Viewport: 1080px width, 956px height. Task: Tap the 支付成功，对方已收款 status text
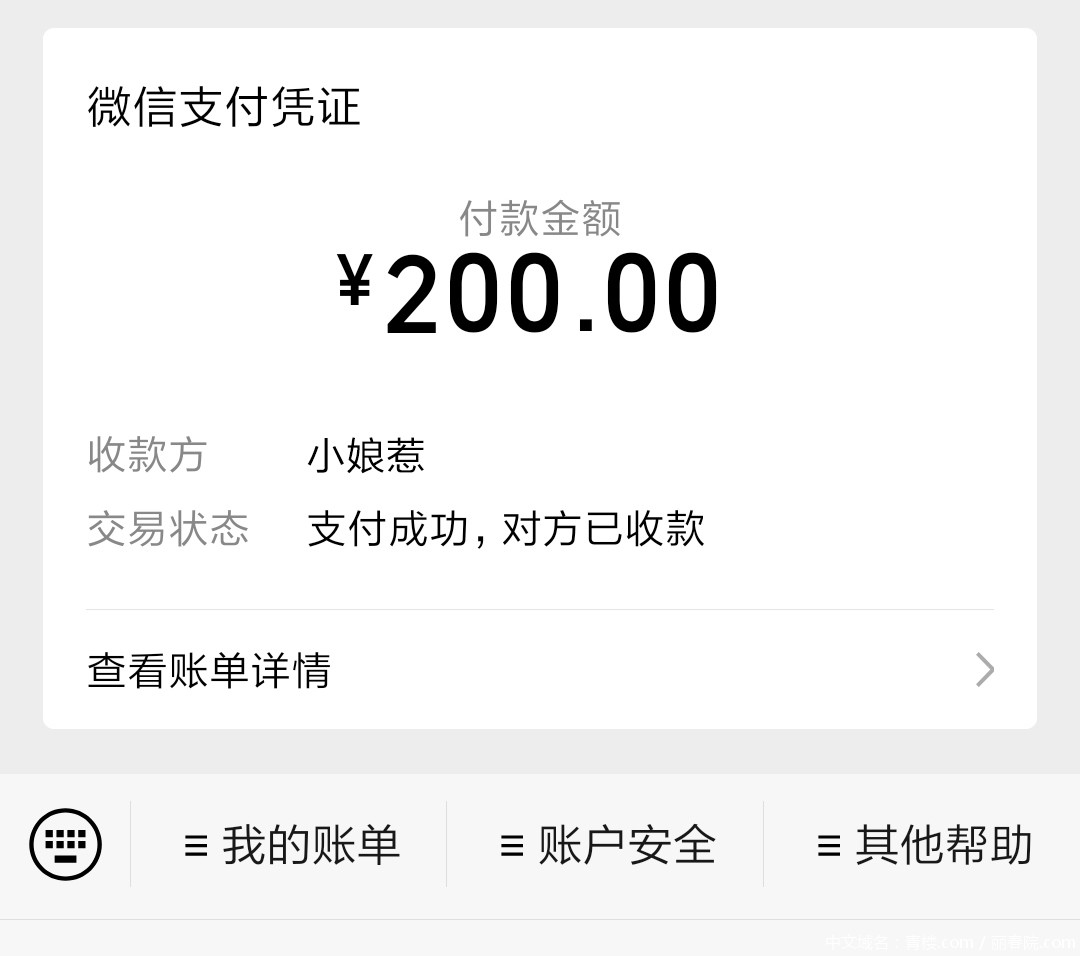(x=506, y=529)
